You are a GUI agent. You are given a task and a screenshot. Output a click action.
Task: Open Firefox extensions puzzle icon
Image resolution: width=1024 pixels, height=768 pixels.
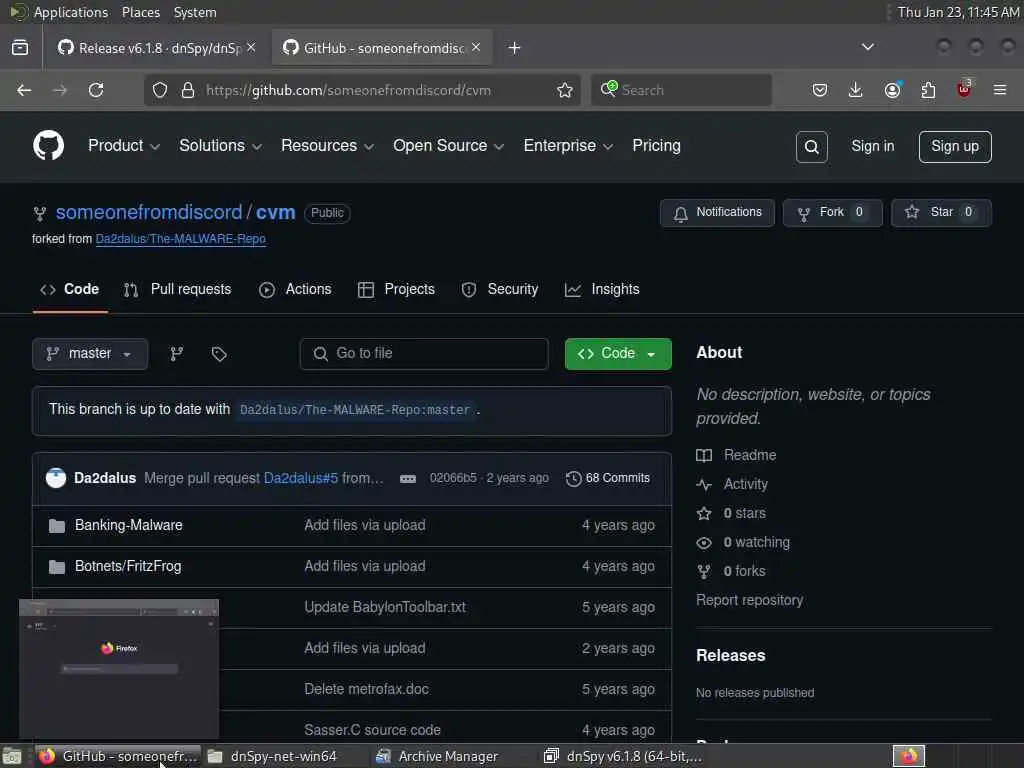[x=928, y=90]
